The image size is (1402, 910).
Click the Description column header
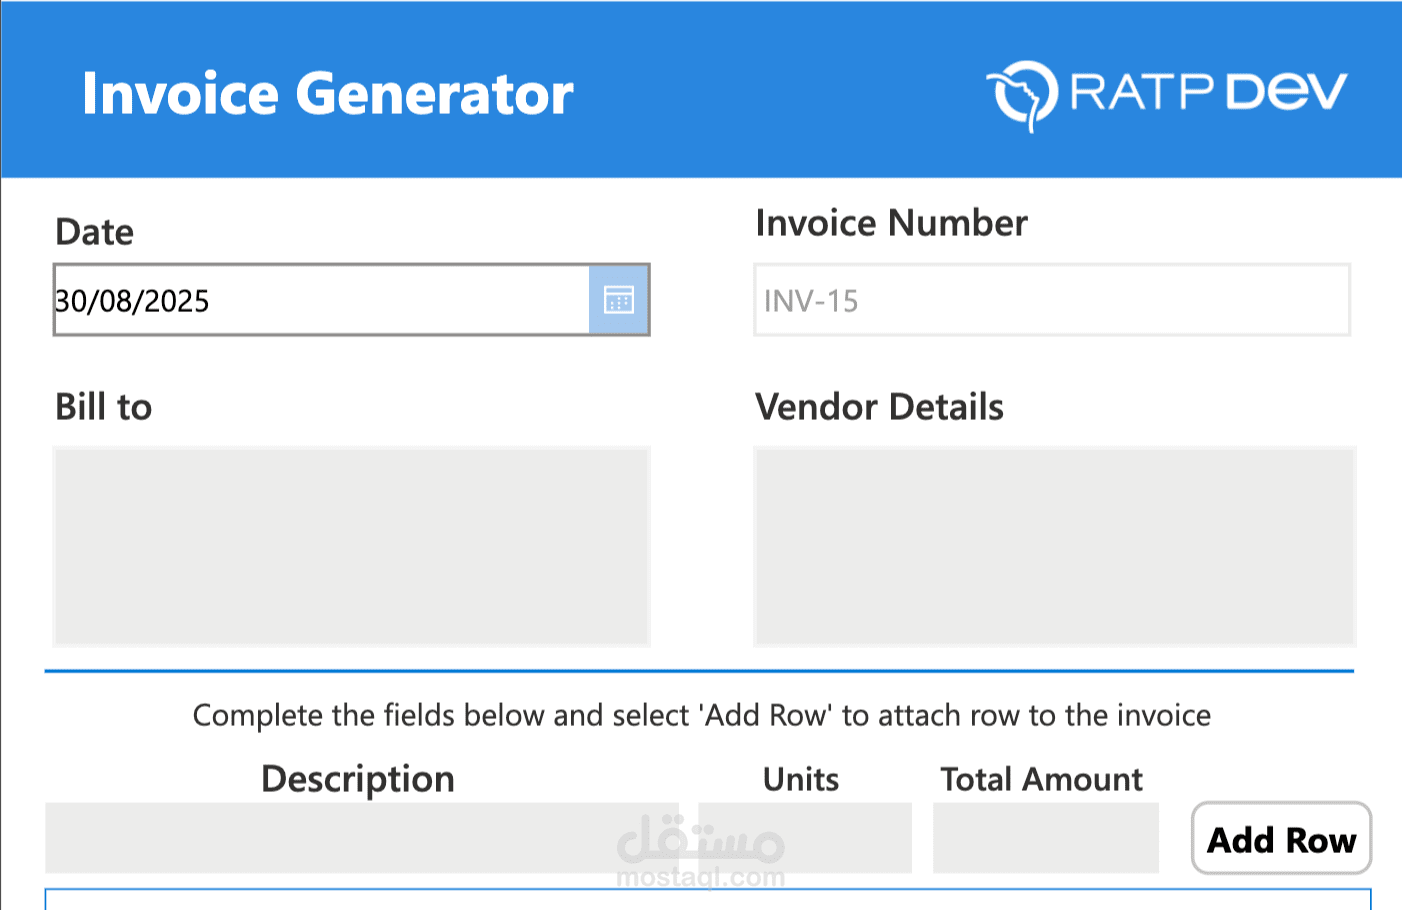357,778
